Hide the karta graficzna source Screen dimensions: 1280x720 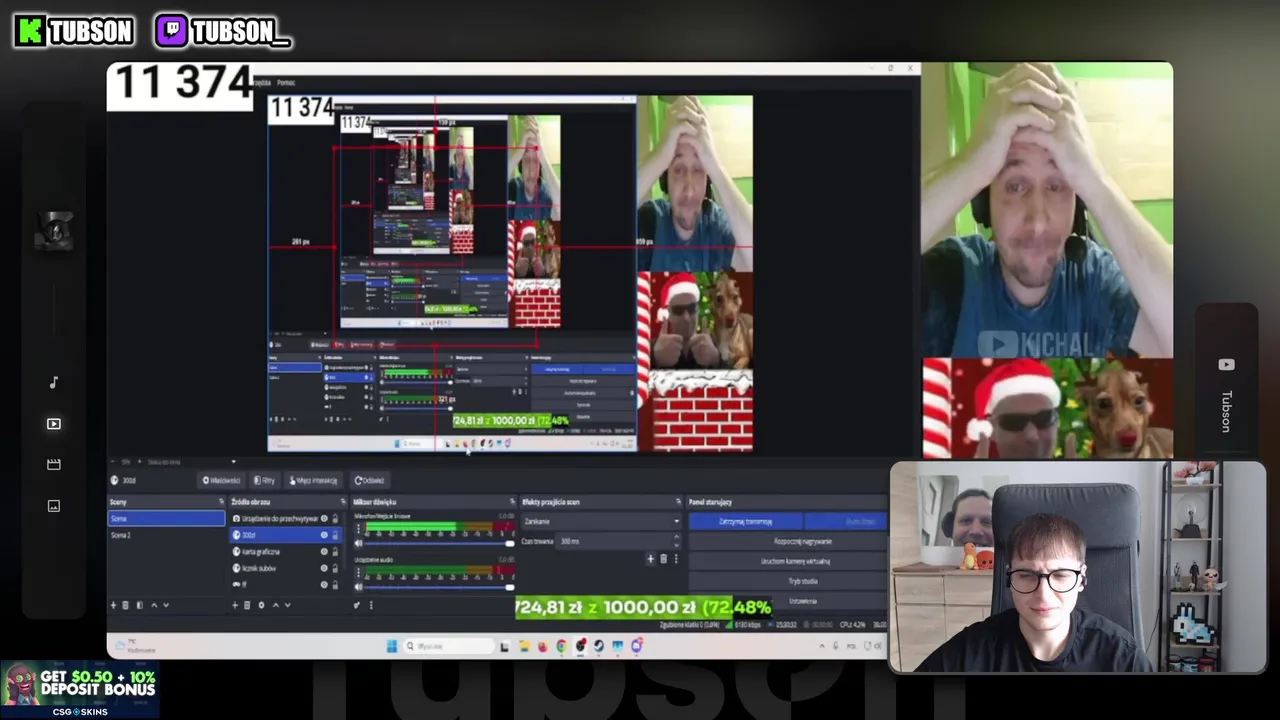(324, 552)
